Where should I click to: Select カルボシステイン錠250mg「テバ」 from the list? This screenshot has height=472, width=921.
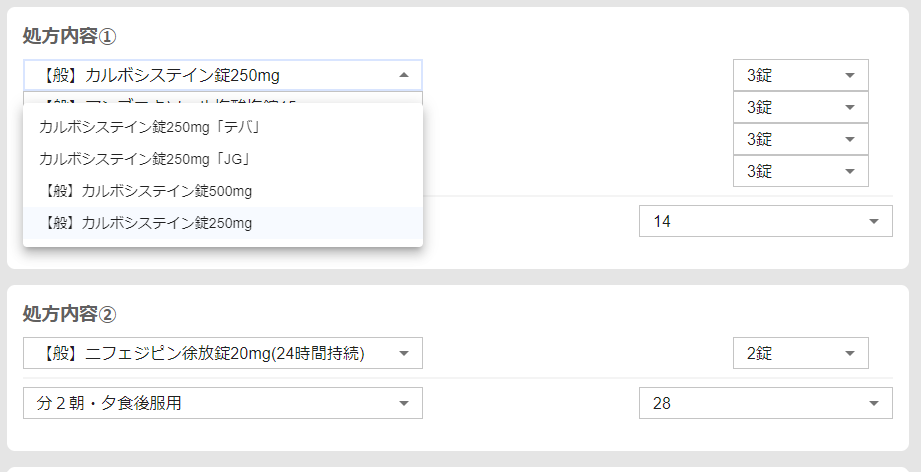point(148,127)
